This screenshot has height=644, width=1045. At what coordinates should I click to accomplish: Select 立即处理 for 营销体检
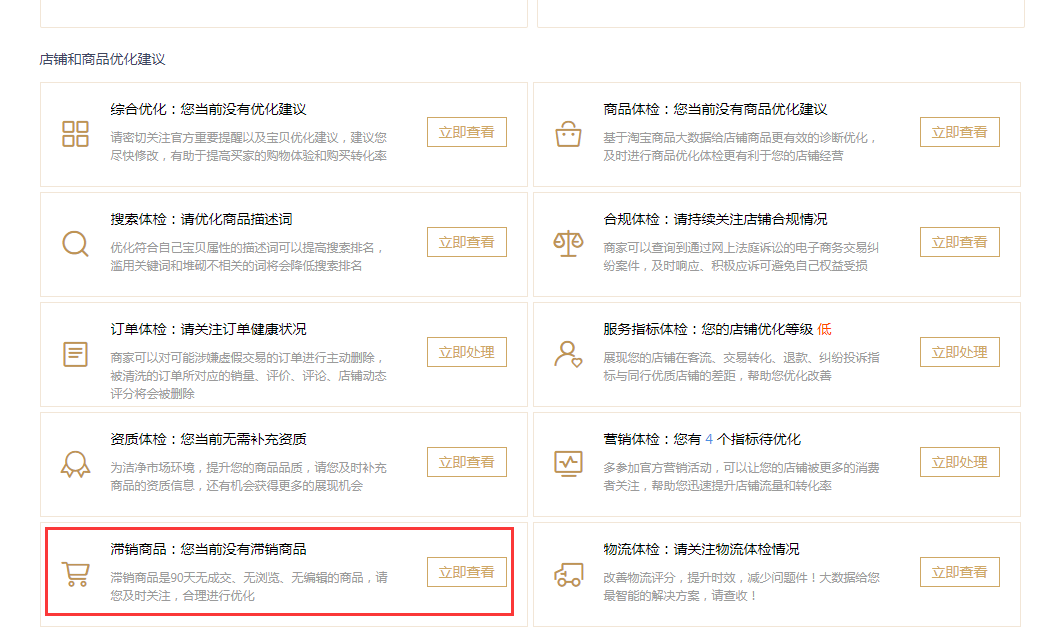(960, 462)
